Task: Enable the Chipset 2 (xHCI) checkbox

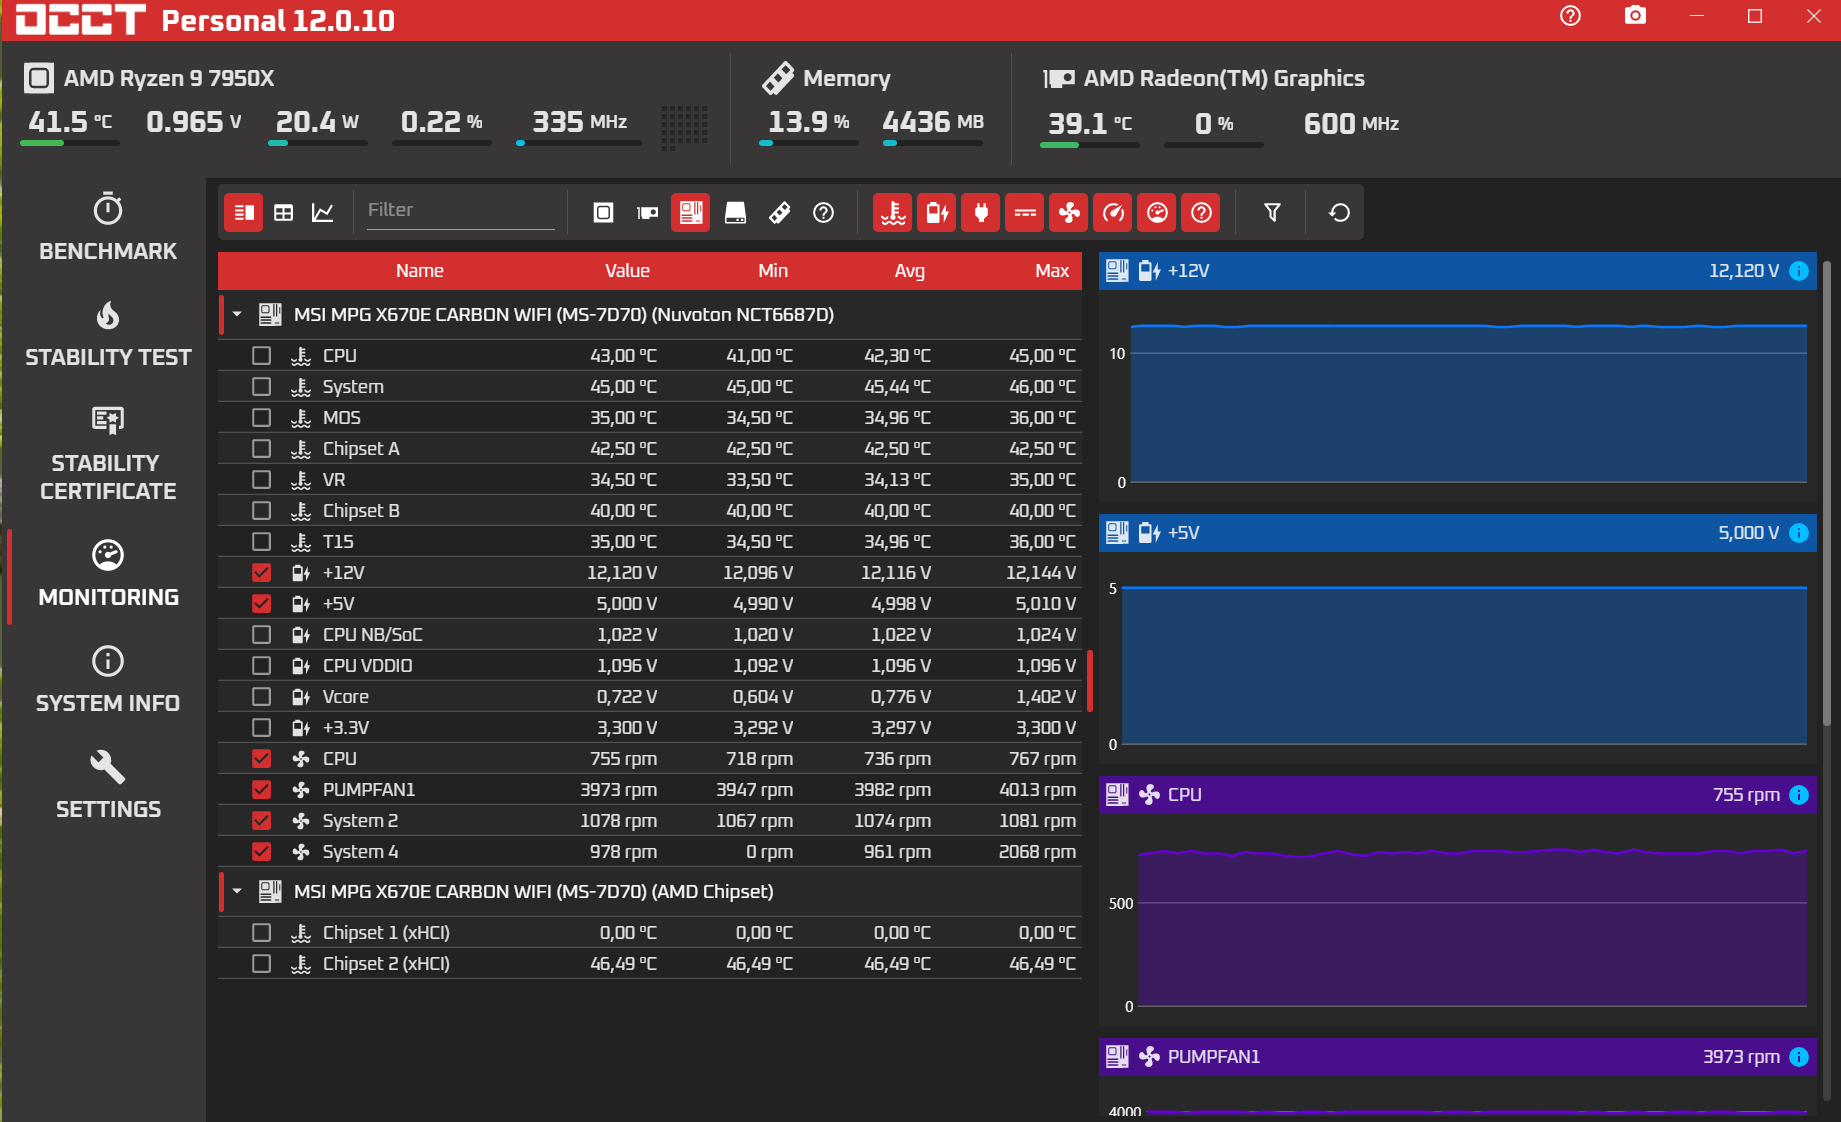Action: point(261,964)
